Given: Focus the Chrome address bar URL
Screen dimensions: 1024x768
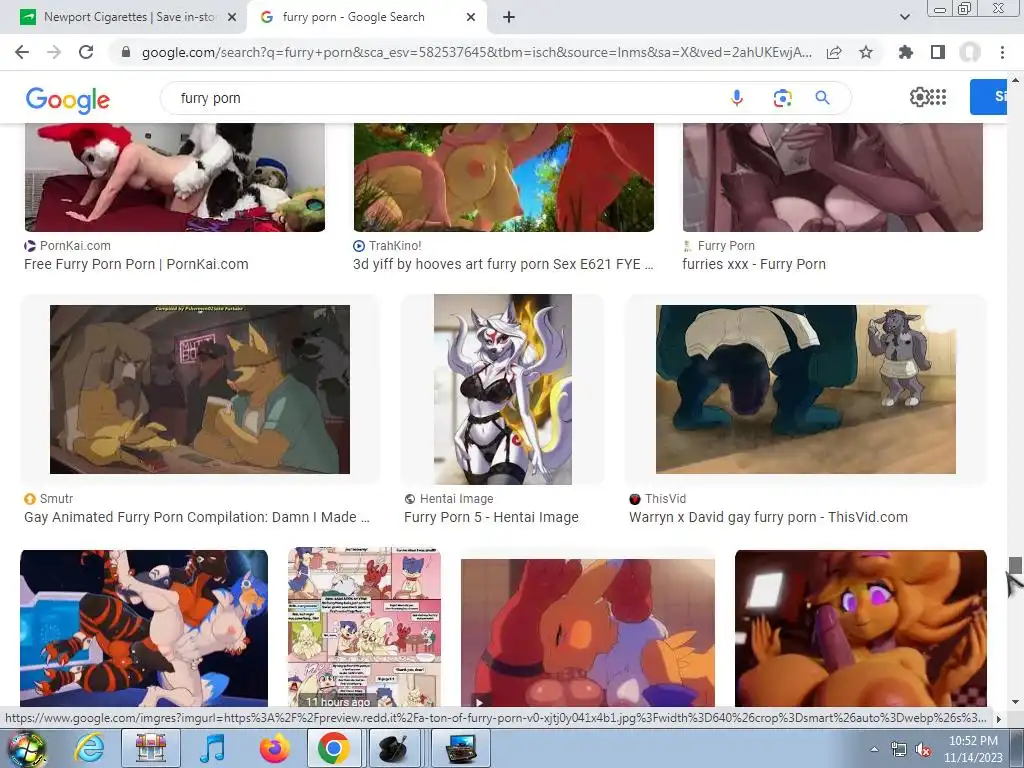Looking at the screenshot, I should [x=477, y=52].
